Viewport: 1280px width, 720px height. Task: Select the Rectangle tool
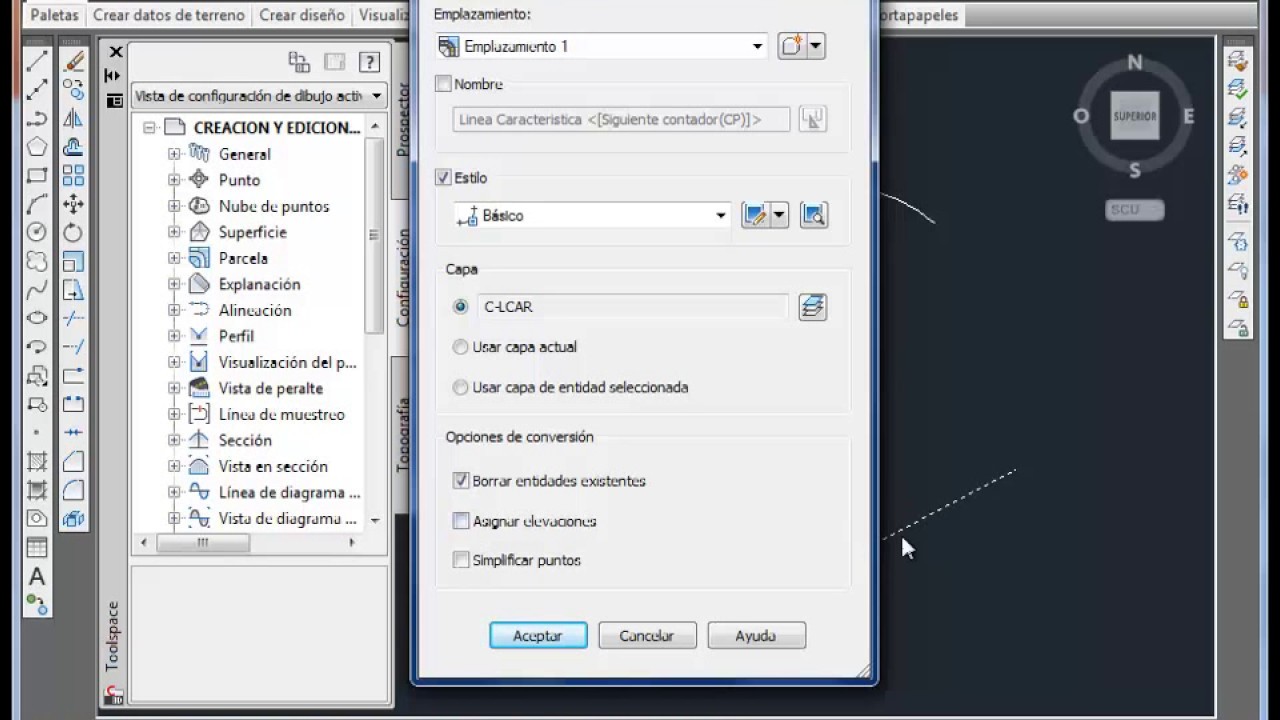[37, 175]
